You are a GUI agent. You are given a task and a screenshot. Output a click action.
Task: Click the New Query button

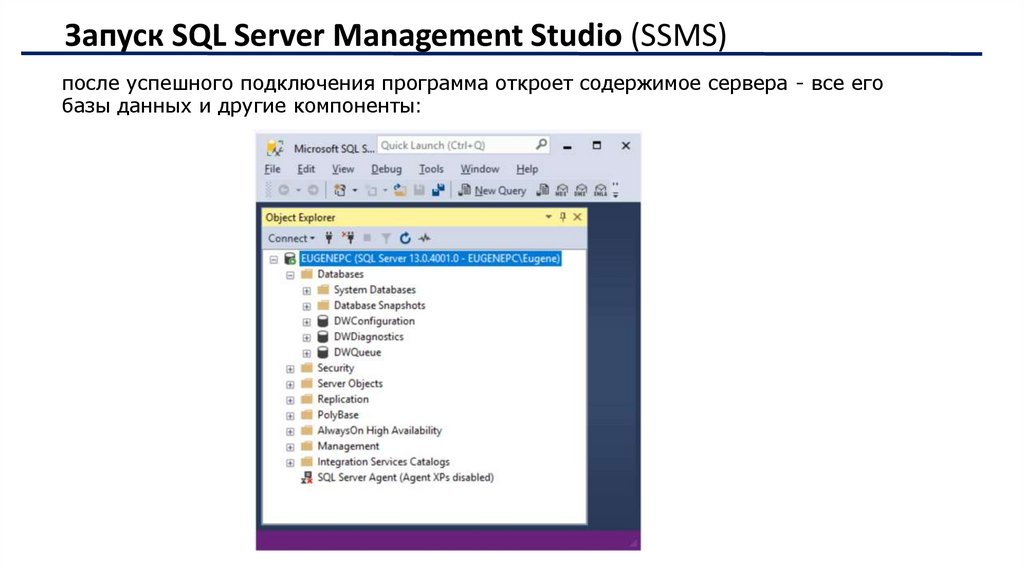pos(492,190)
